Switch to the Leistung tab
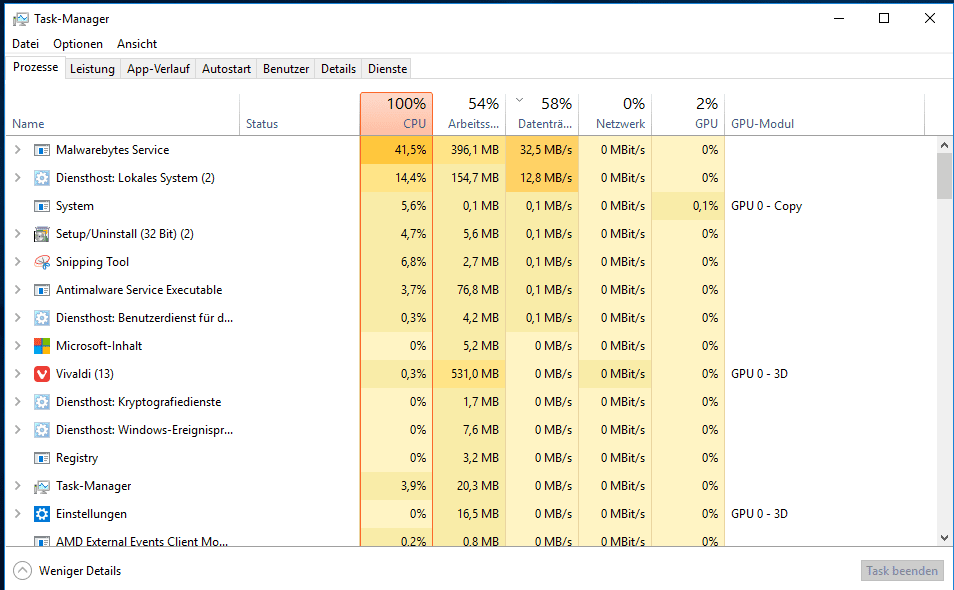Screen dimensions: 954x590 tap(92, 69)
